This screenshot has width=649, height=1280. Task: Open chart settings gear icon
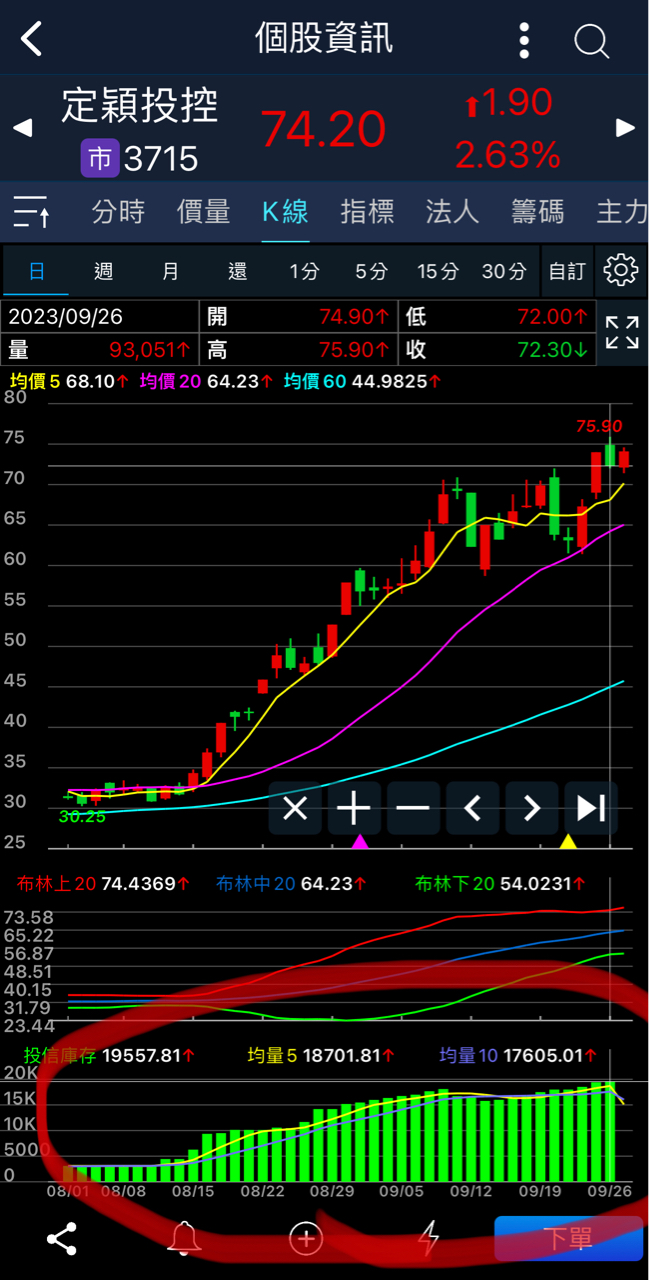621,270
